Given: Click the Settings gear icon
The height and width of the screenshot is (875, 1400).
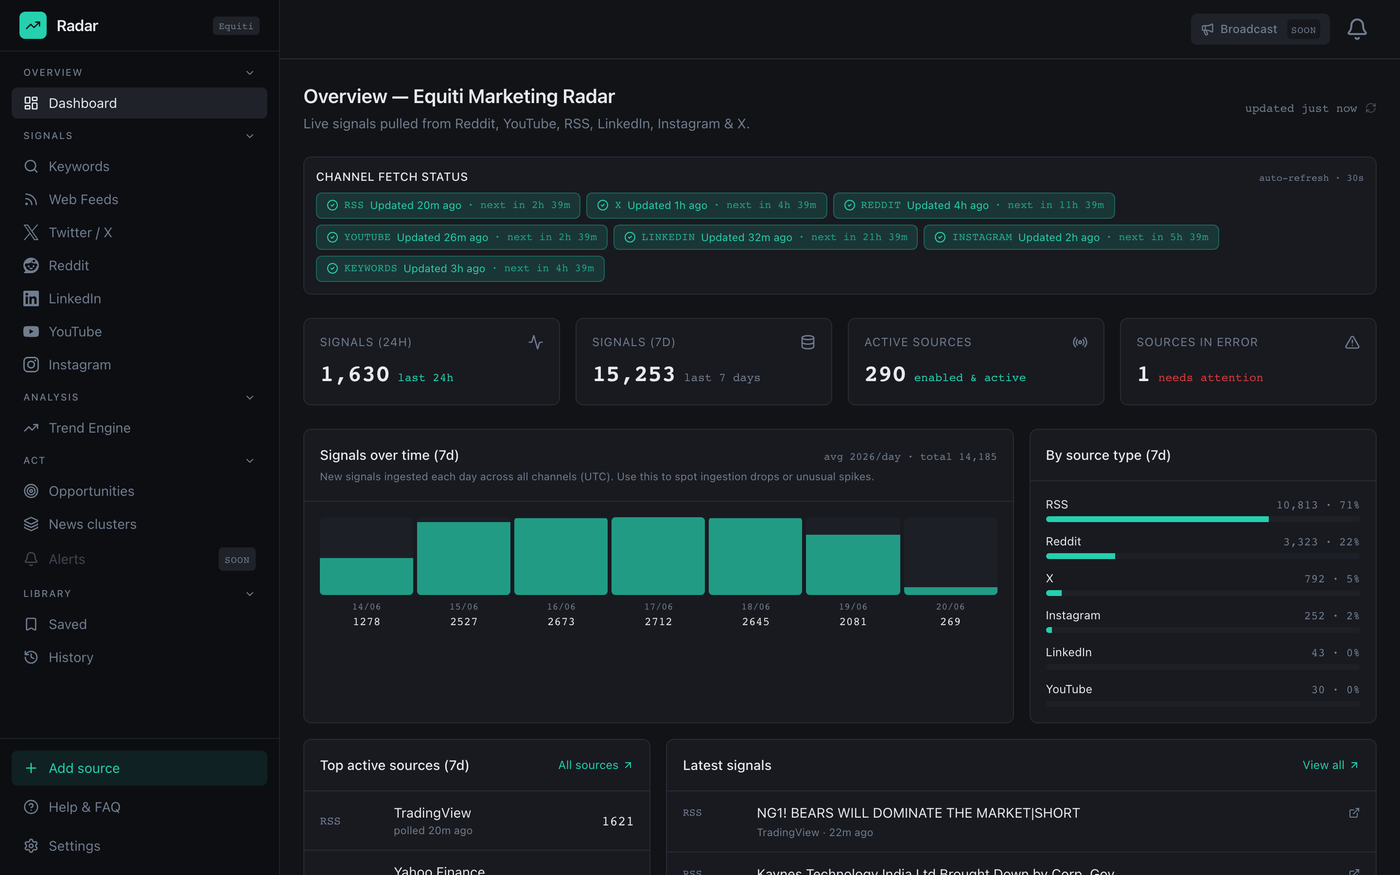Looking at the screenshot, I should [31, 846].
